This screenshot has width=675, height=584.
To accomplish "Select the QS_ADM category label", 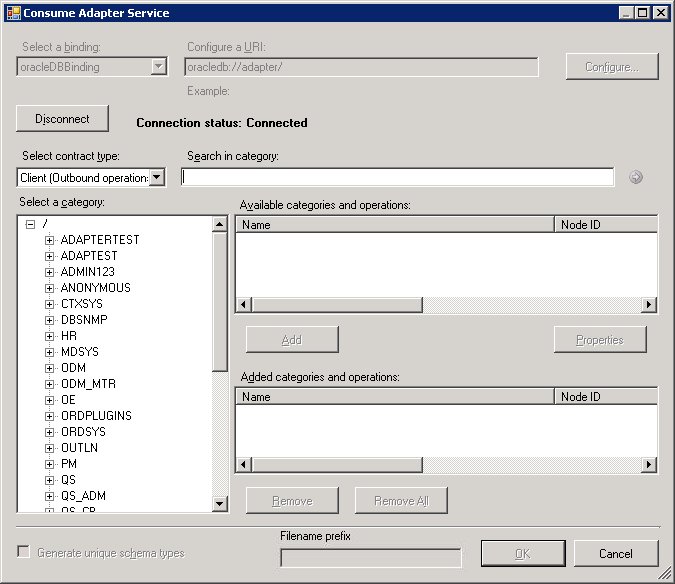I will pos(83,496).
